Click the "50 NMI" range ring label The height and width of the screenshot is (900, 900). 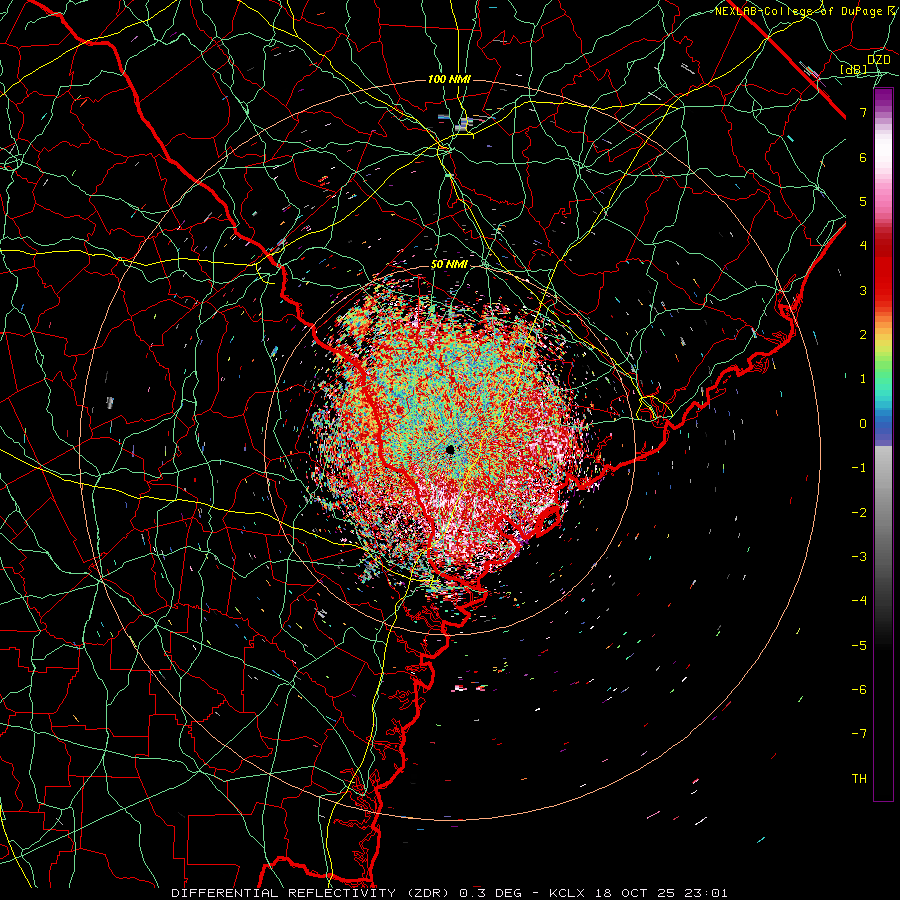coord(449,265)
